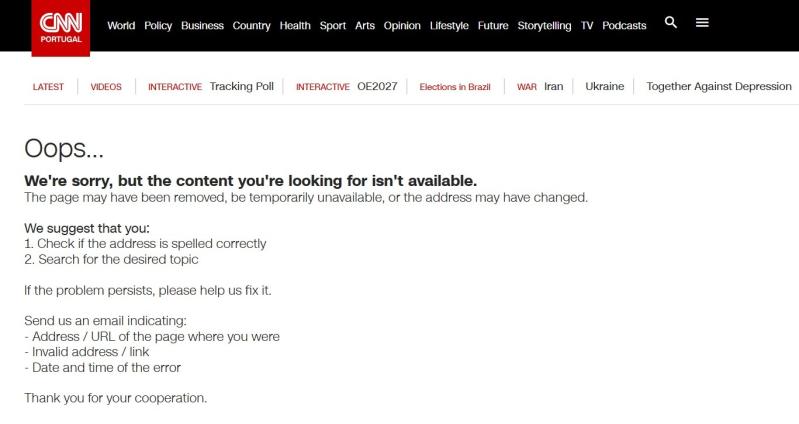View the Latest news link
The width and height of the screenshot is (799, 424).
pos(48,87)
